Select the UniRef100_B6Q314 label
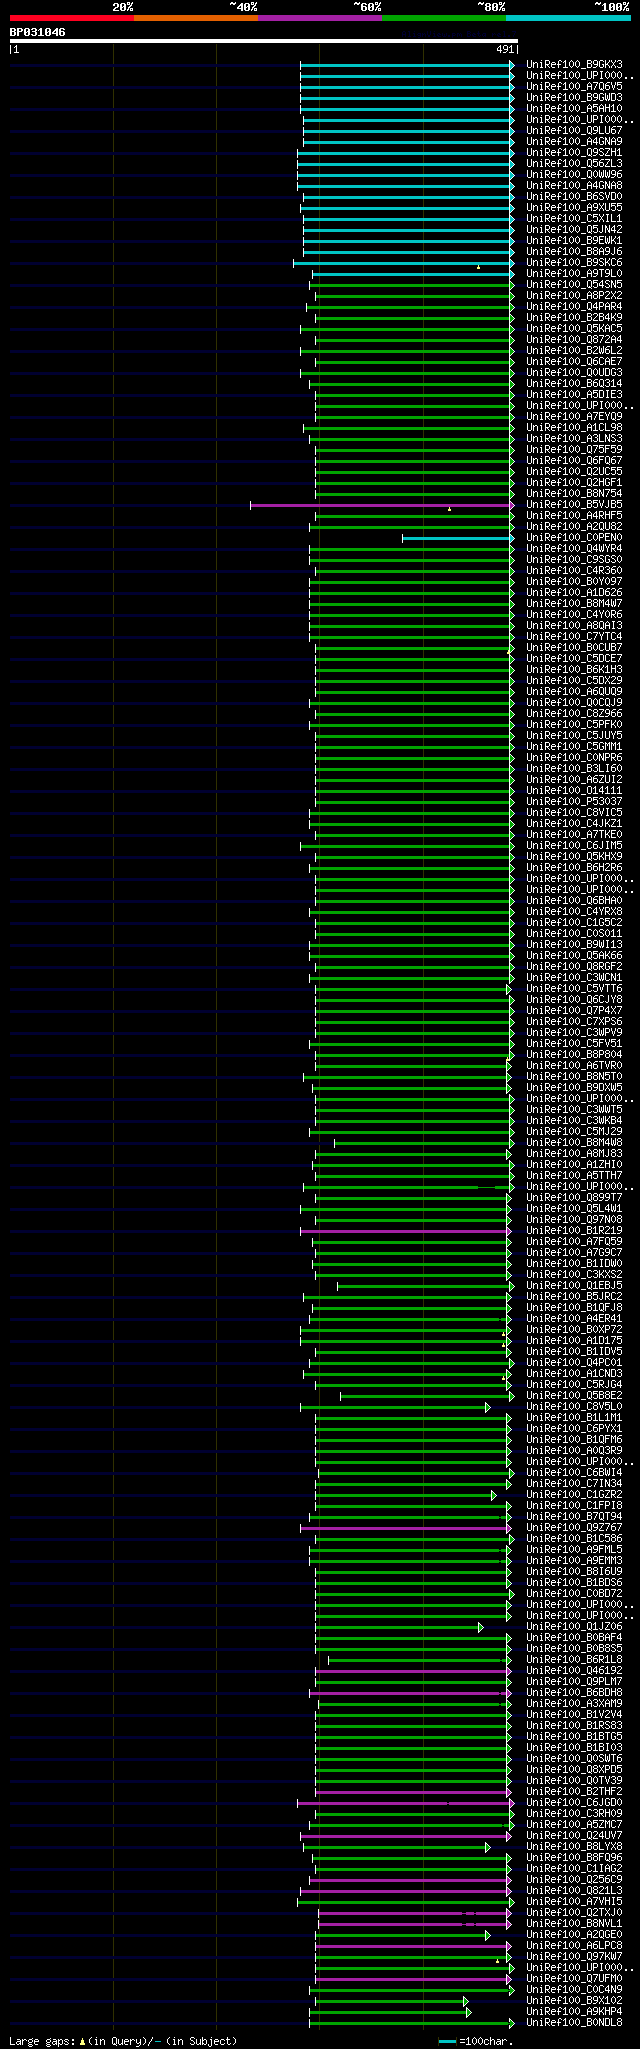The height and width of the screenshot is (2049, 640). coord(574,384)
